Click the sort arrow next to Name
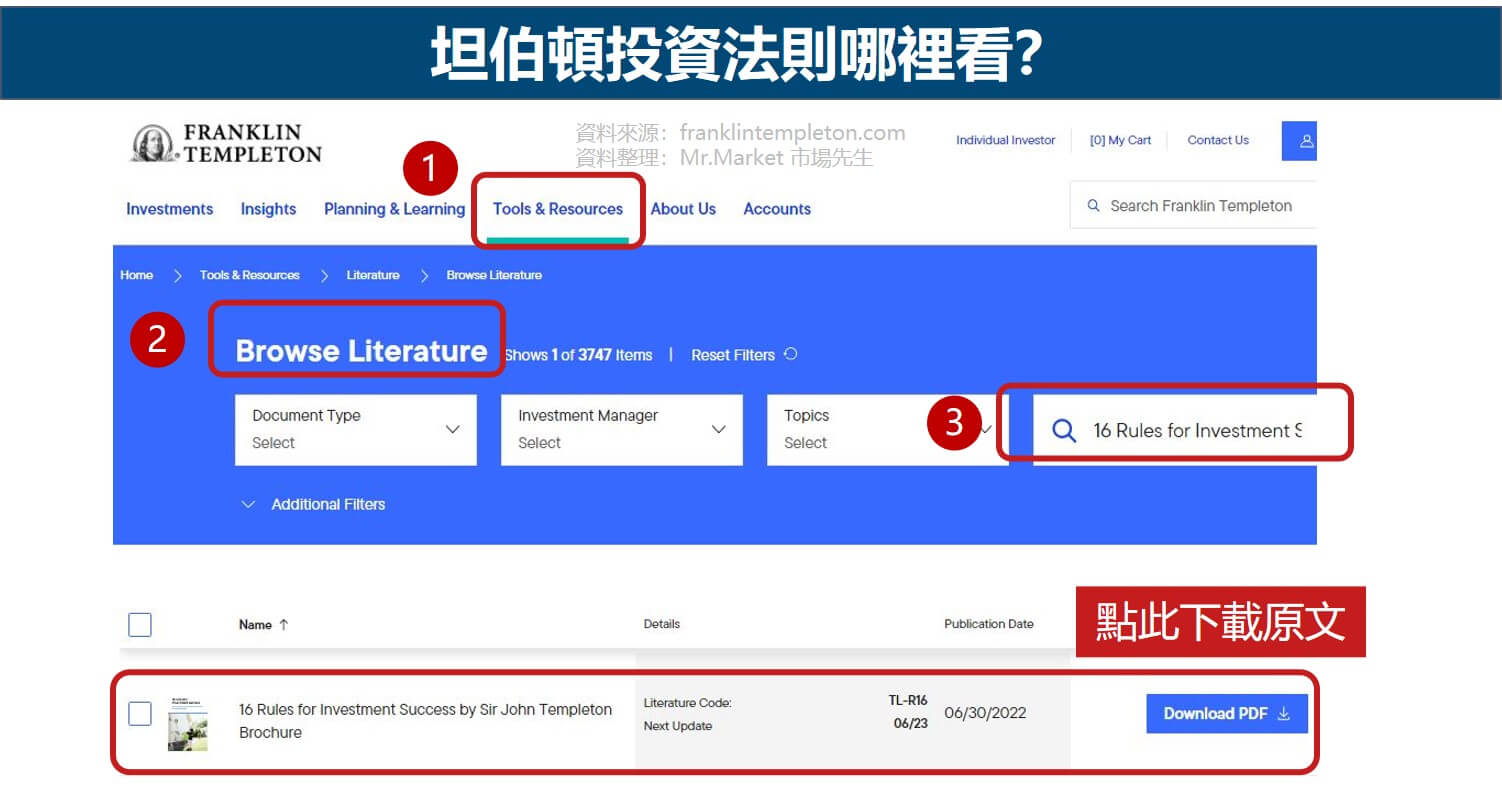 [x=283, y=624]
